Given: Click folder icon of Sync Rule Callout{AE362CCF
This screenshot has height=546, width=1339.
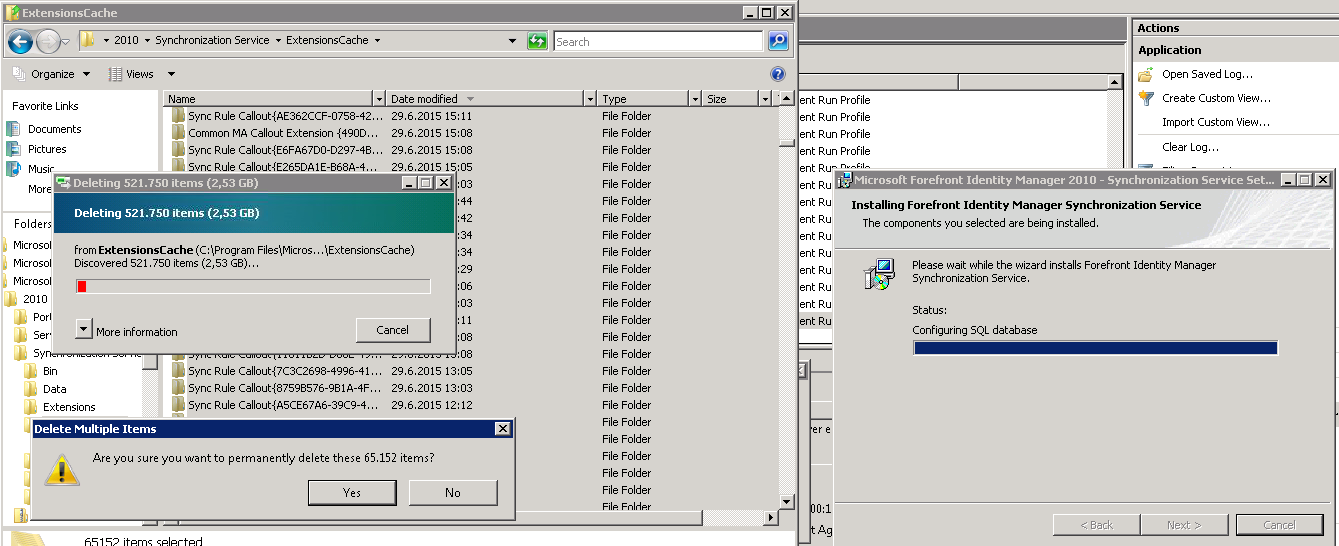Looking at the screenshot, I should pos(178,116).
